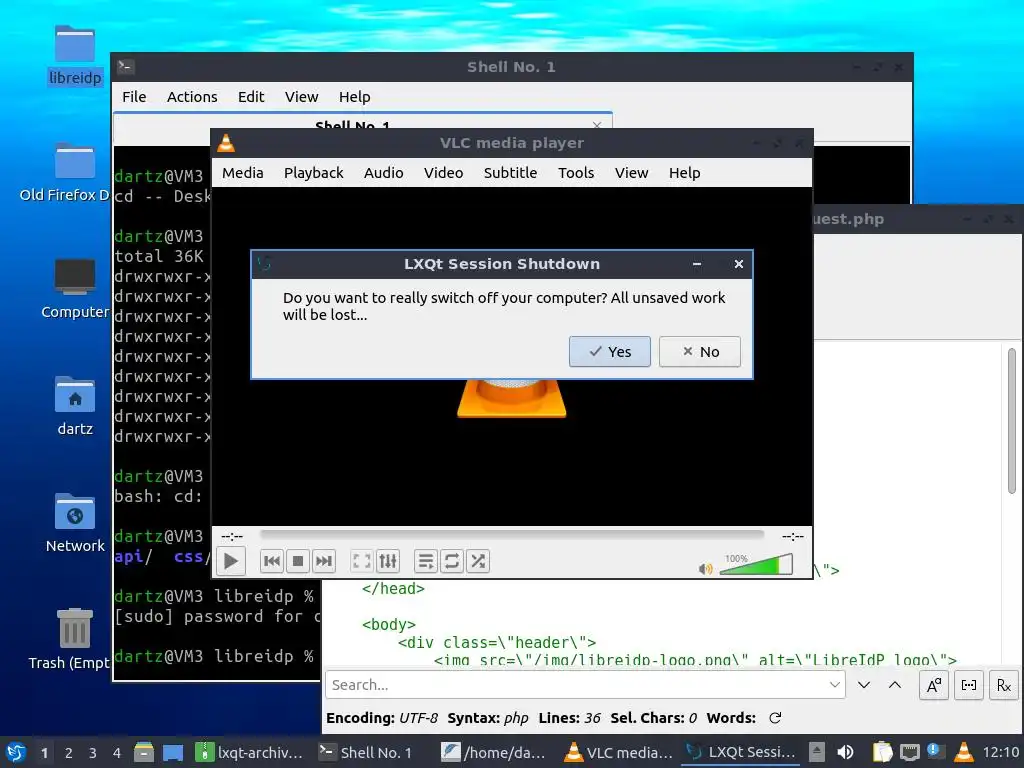The width and height of the screenshot is (1024, 768).
Task: Click the show desktop panel icon
Action: click(x=173, y=752)
